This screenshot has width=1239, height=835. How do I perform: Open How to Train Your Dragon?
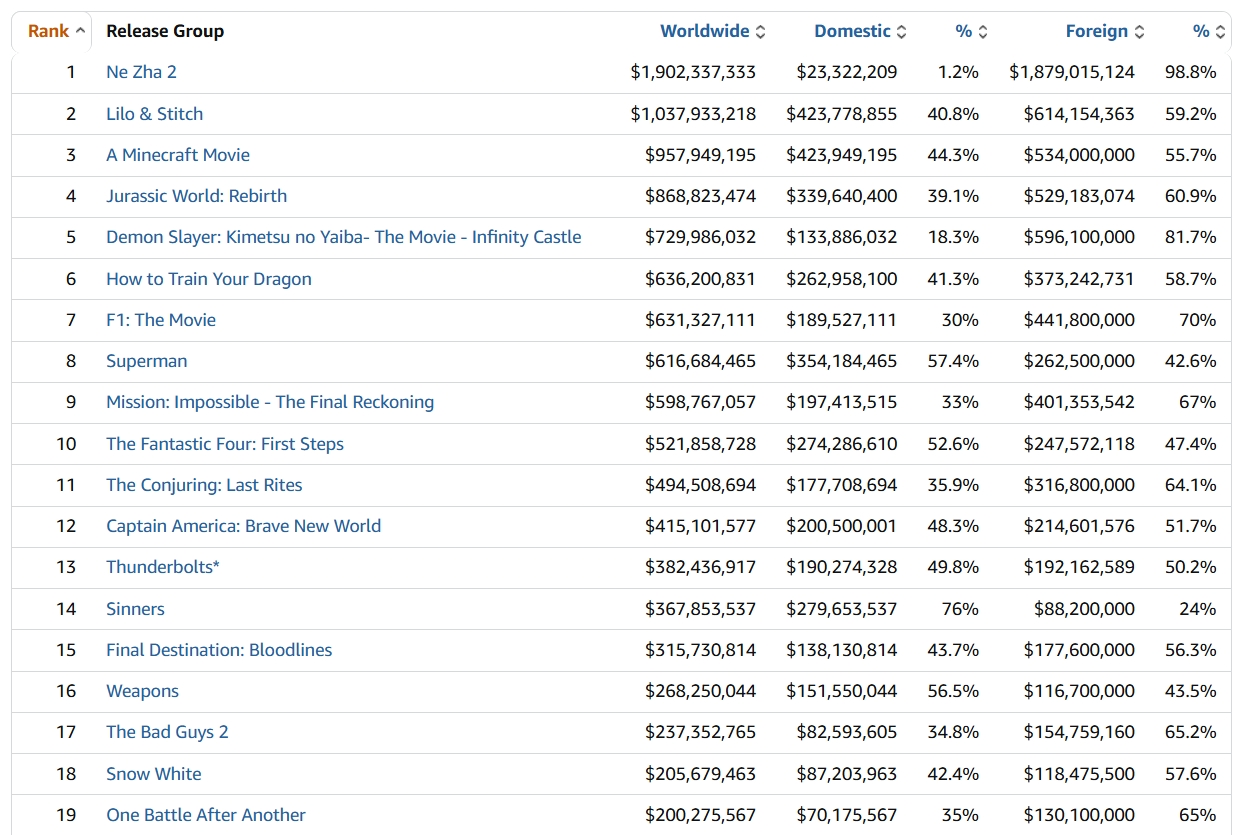tap(209, 279)
